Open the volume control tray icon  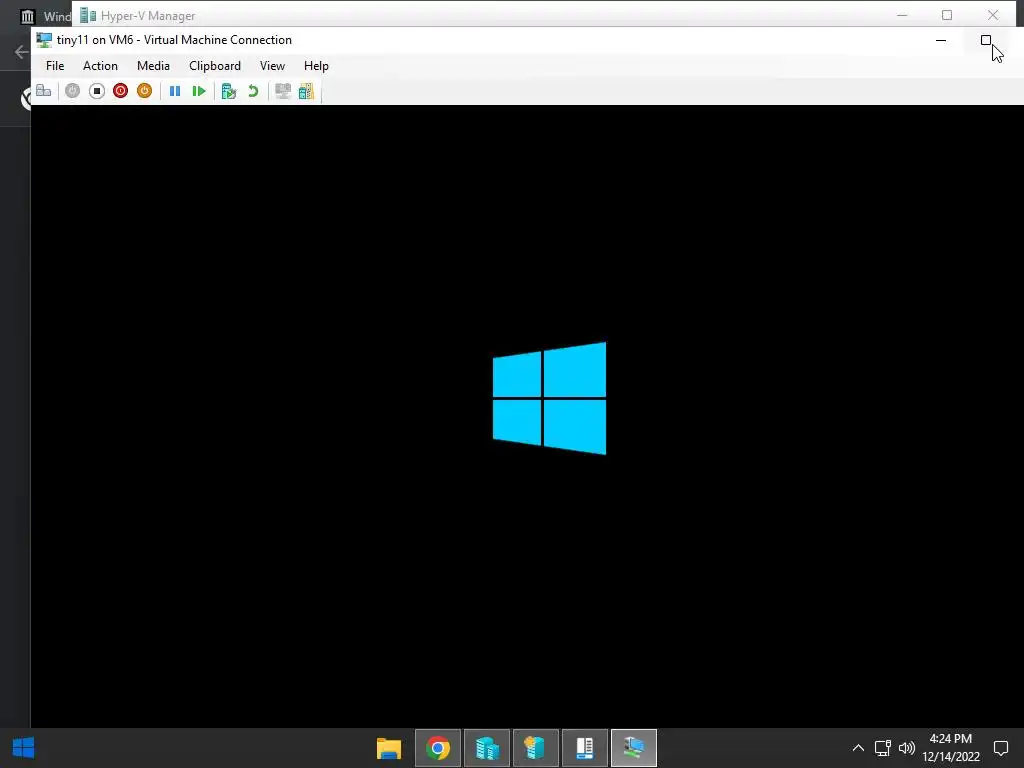coord(906,748)
